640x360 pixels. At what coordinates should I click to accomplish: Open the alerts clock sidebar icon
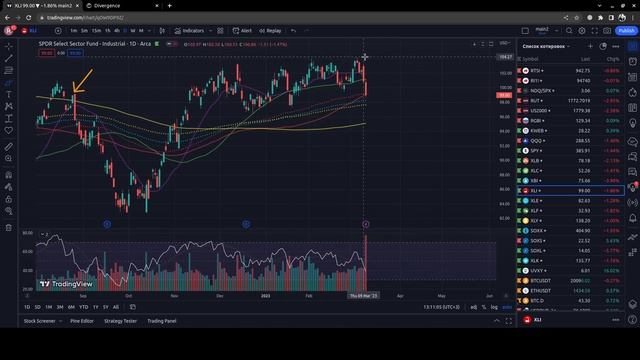click(x=633, y=62)
